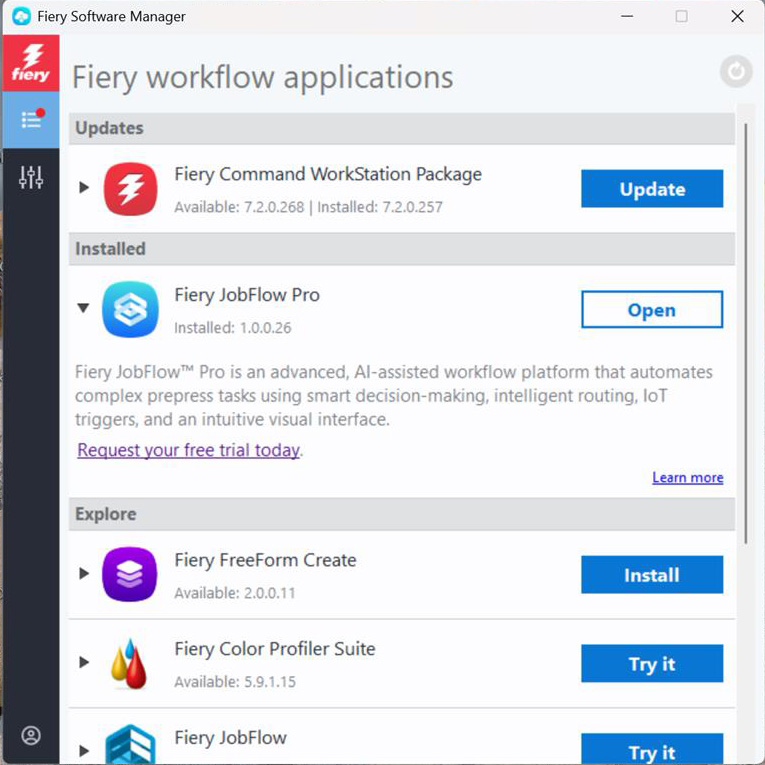Screen dimensions: 765x765
Task: Open the user account icon
Action: (x=31, y=735)
